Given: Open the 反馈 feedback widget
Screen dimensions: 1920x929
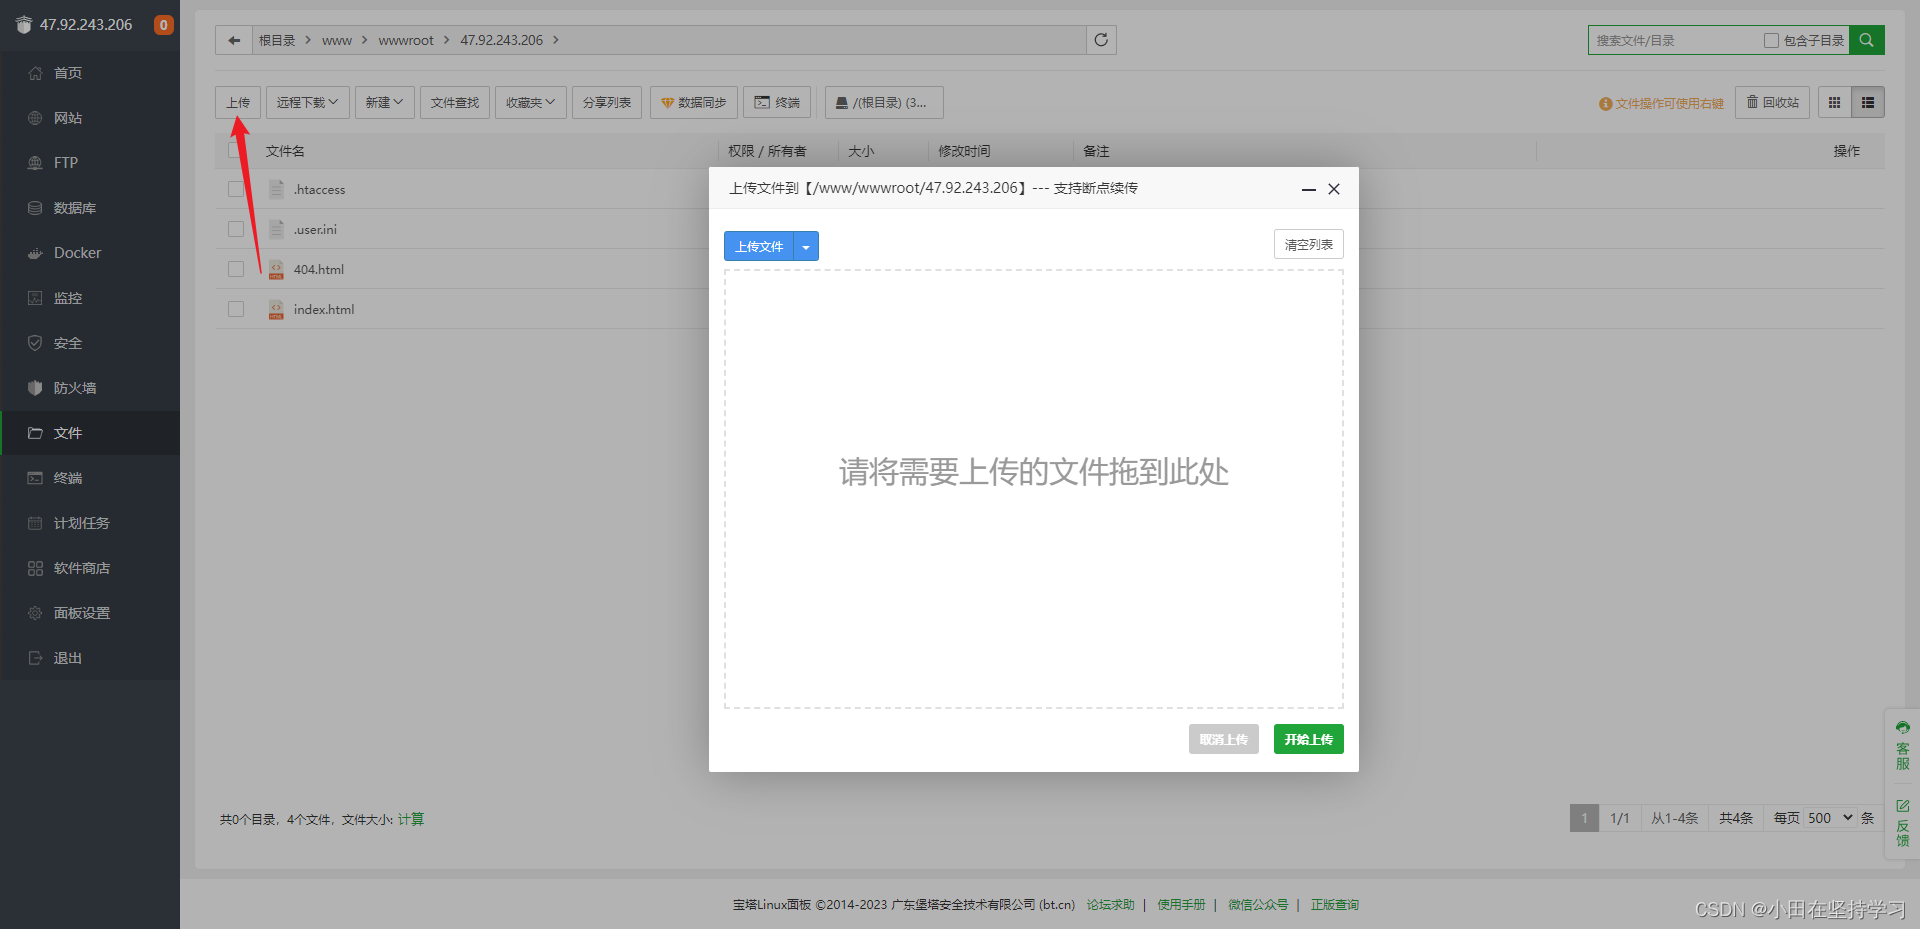Looking at the screenshot, I should [x=1903, y=823].
